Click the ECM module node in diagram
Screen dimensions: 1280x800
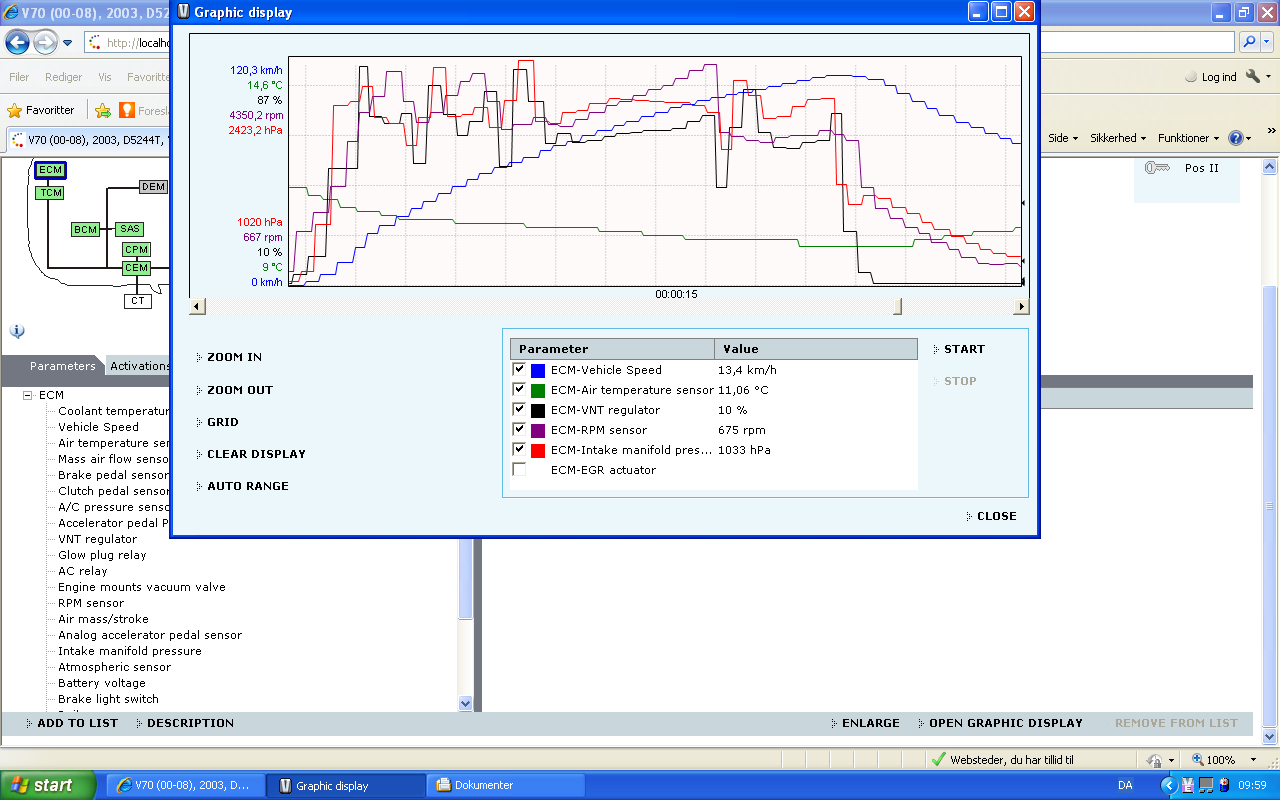[50, 170]
